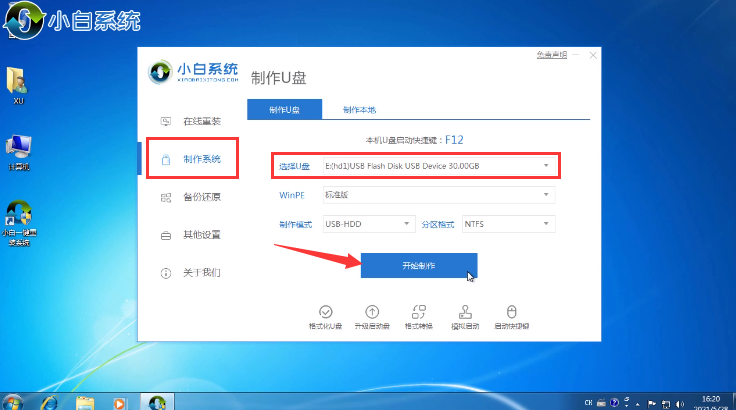Click the 小白系统 logo in the app header
Viewport: 736px width, 410px height.
tap(192, 72)
